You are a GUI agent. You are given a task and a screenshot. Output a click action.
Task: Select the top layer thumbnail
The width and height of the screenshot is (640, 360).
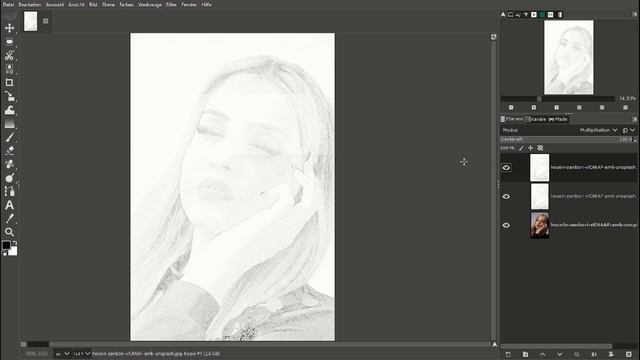(540, 168)
